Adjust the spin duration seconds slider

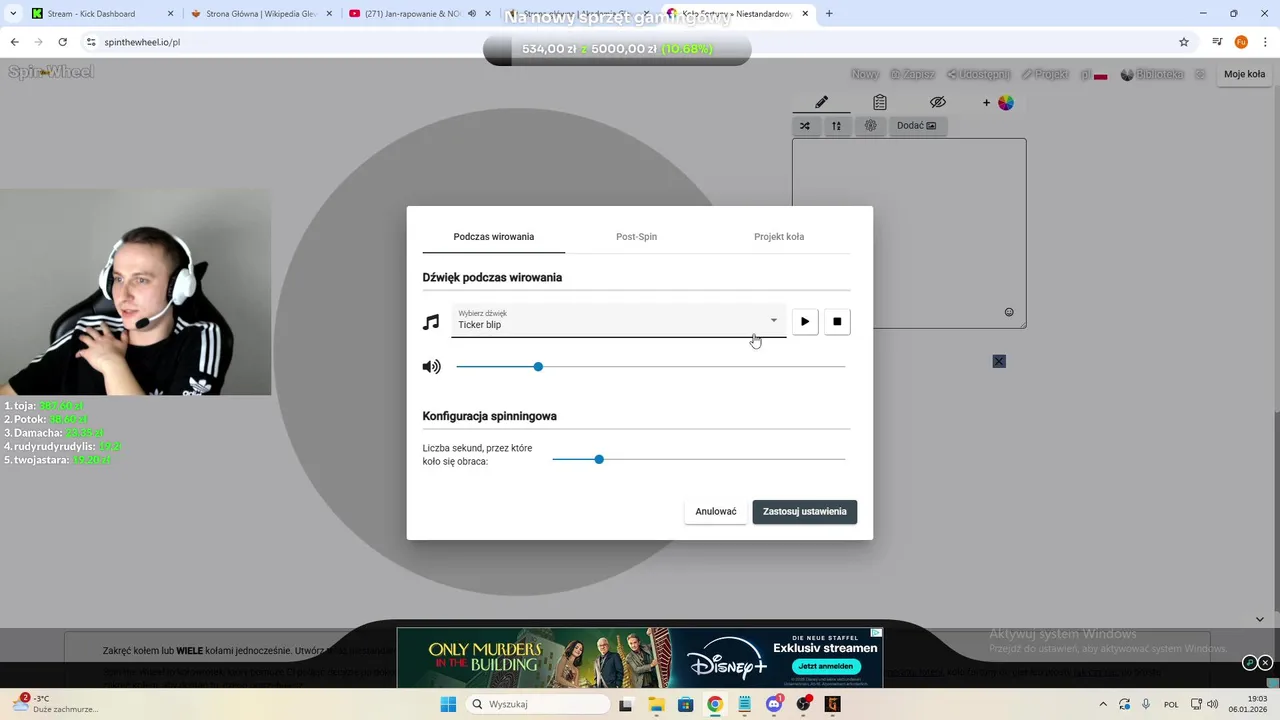(698, 459)
